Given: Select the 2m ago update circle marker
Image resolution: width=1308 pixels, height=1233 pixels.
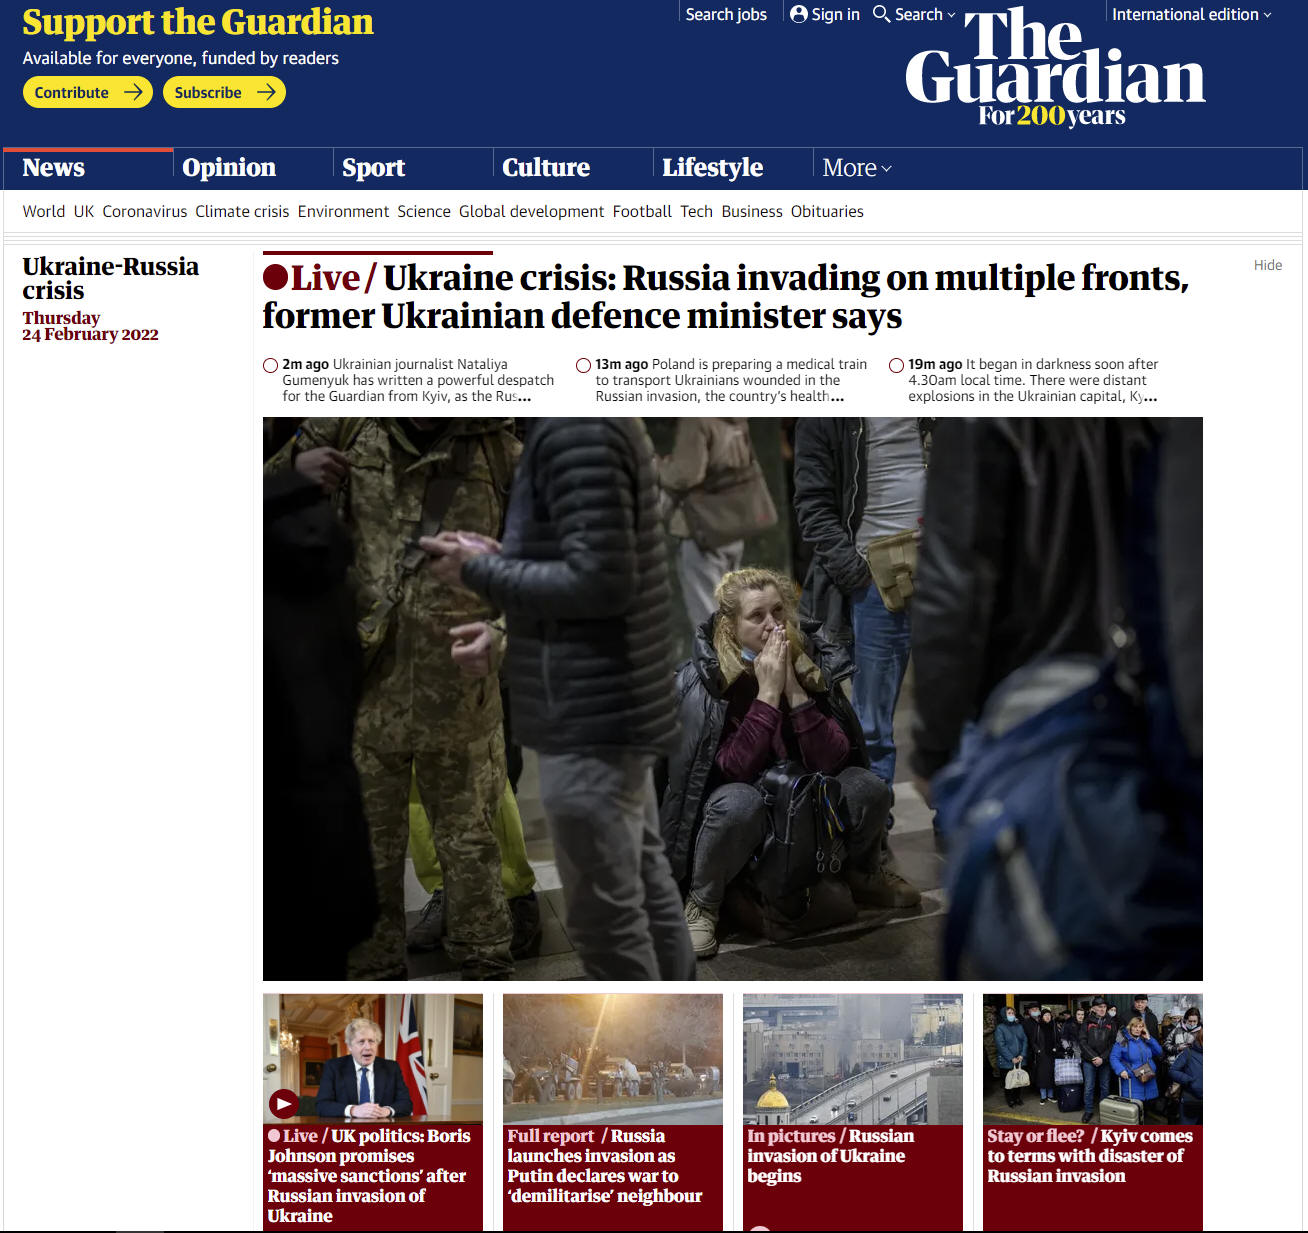Looking at the screenshot, I should (270, 365).
